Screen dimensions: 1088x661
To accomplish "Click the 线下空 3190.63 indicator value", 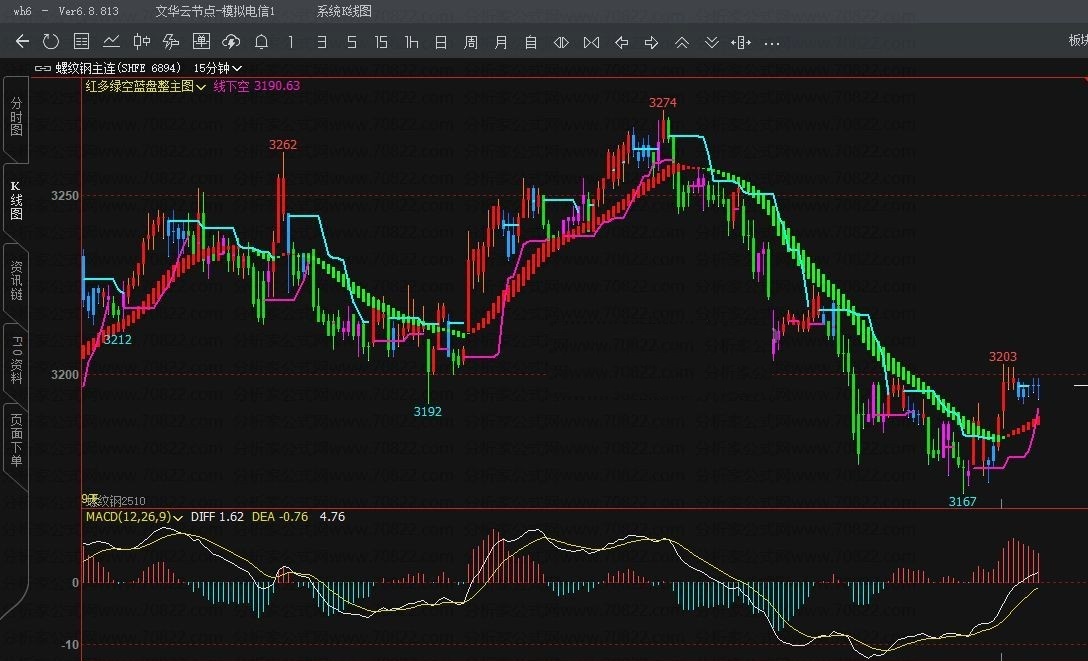I will [x=257, y=86].
